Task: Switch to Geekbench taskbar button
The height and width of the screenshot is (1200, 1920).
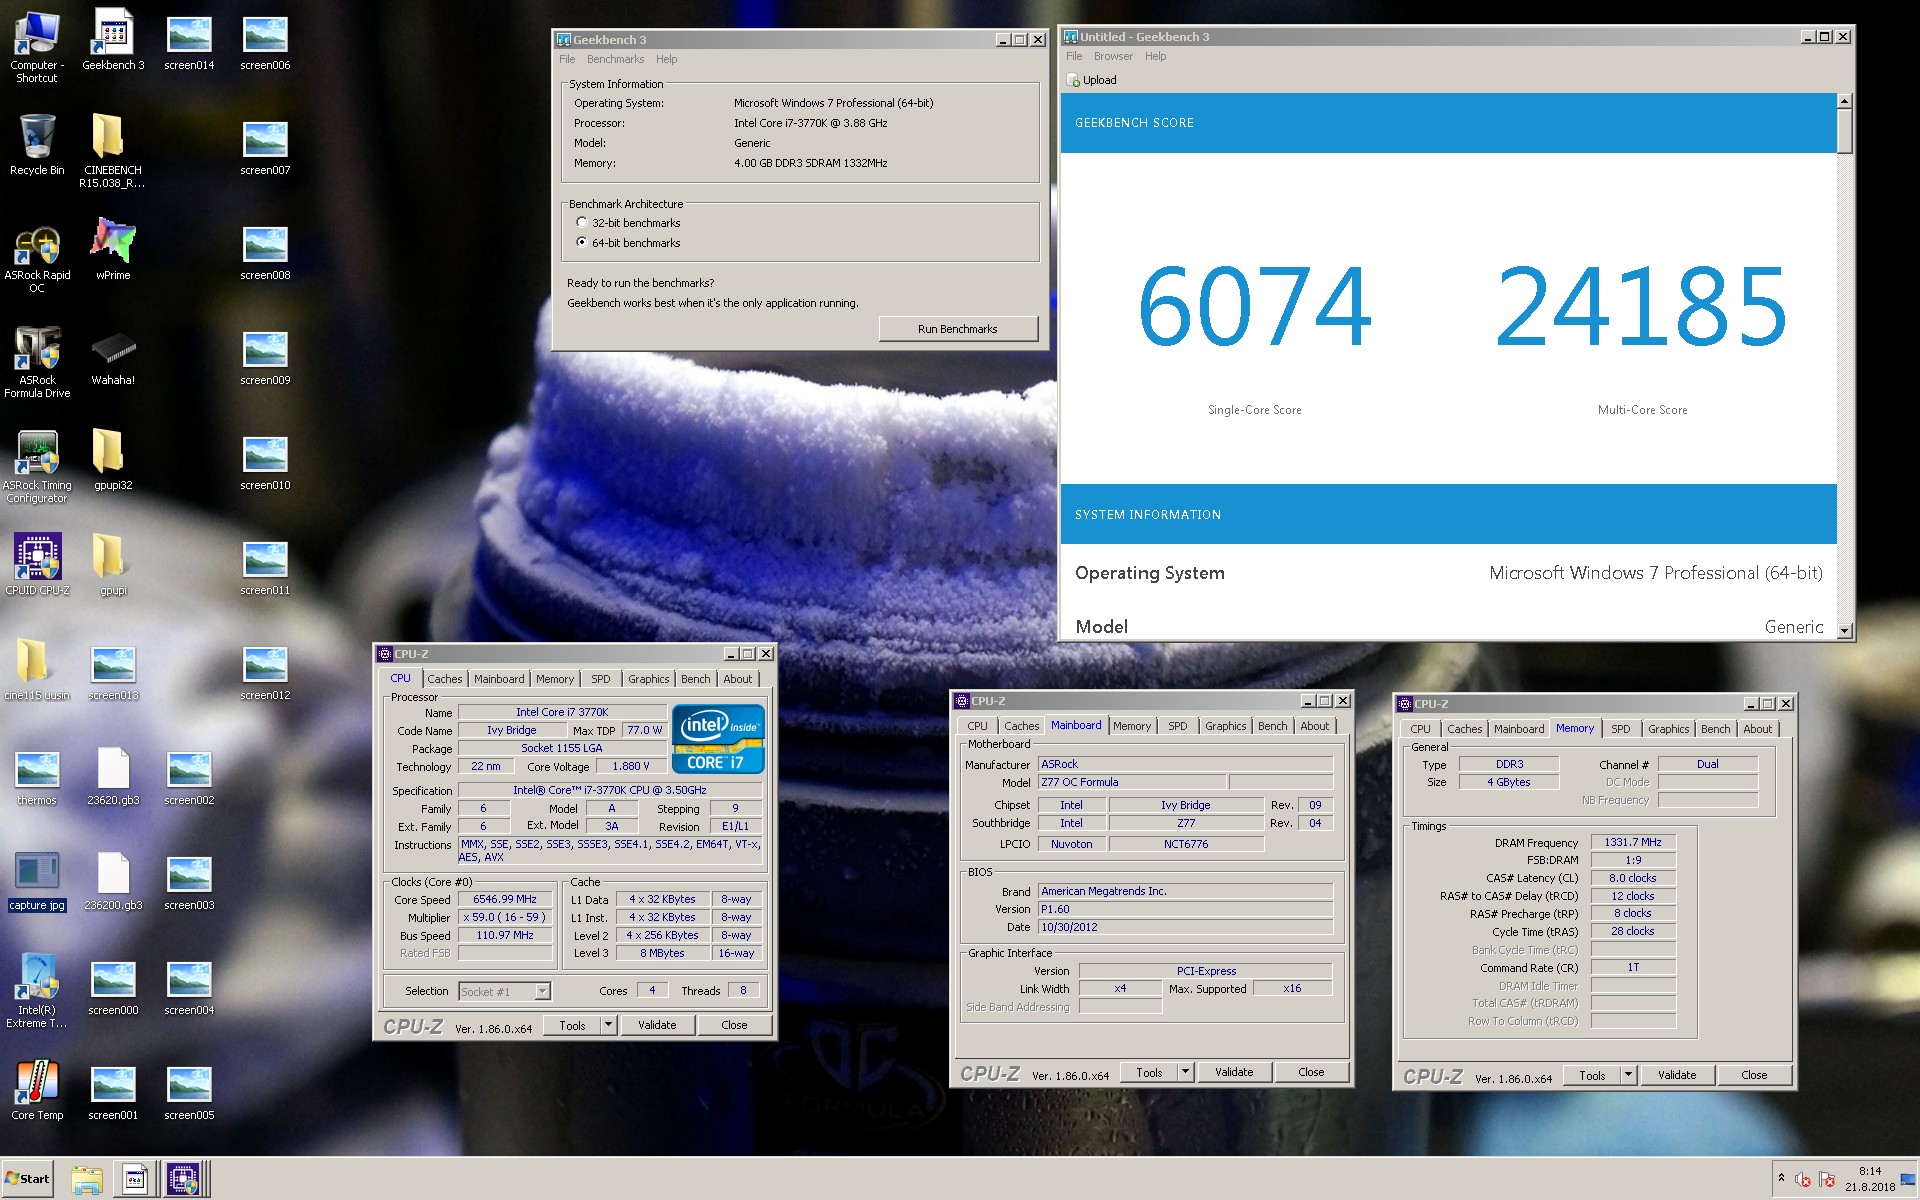Action: pyautogui.click(x=135, y=1180)
